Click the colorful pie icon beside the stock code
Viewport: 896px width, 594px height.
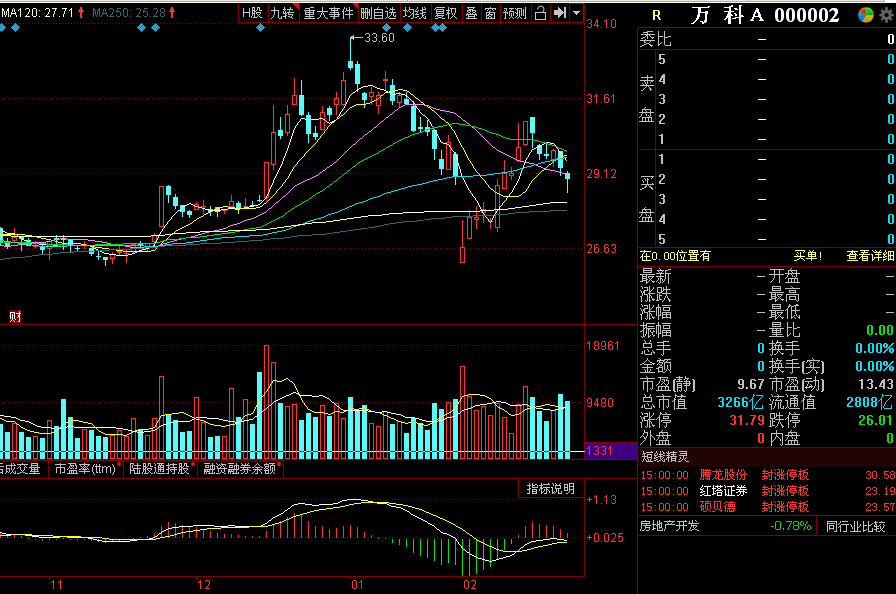coord(866,15)
